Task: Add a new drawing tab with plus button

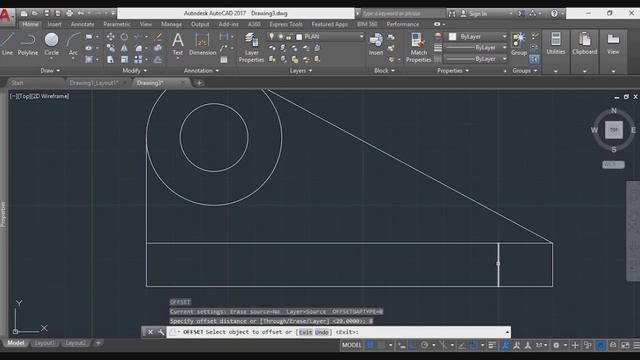Action: 199,83
